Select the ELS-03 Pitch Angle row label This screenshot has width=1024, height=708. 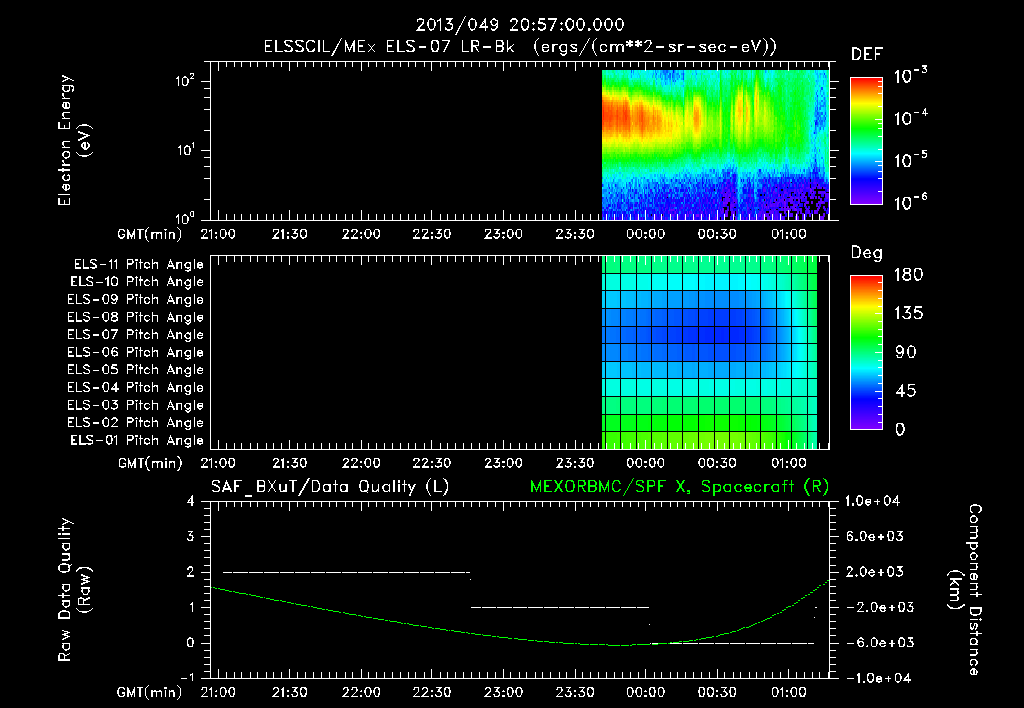pos(136,406)
